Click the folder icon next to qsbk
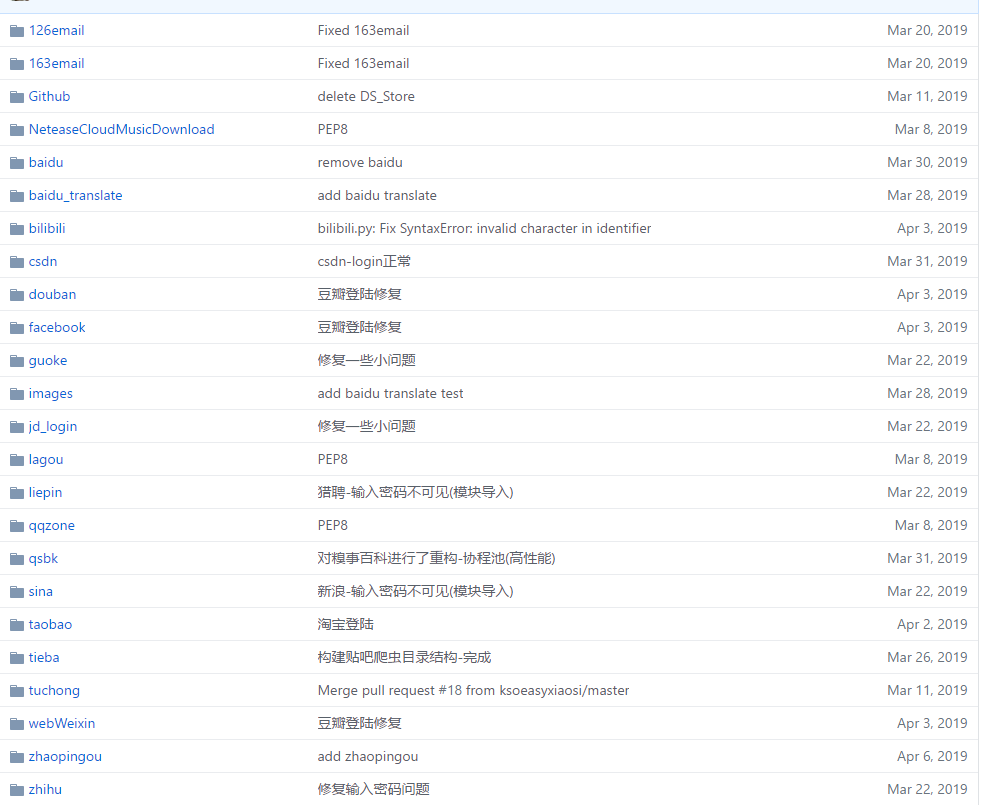Image resolution: width=988 pixels, height=805 pixels. point(16,558)
